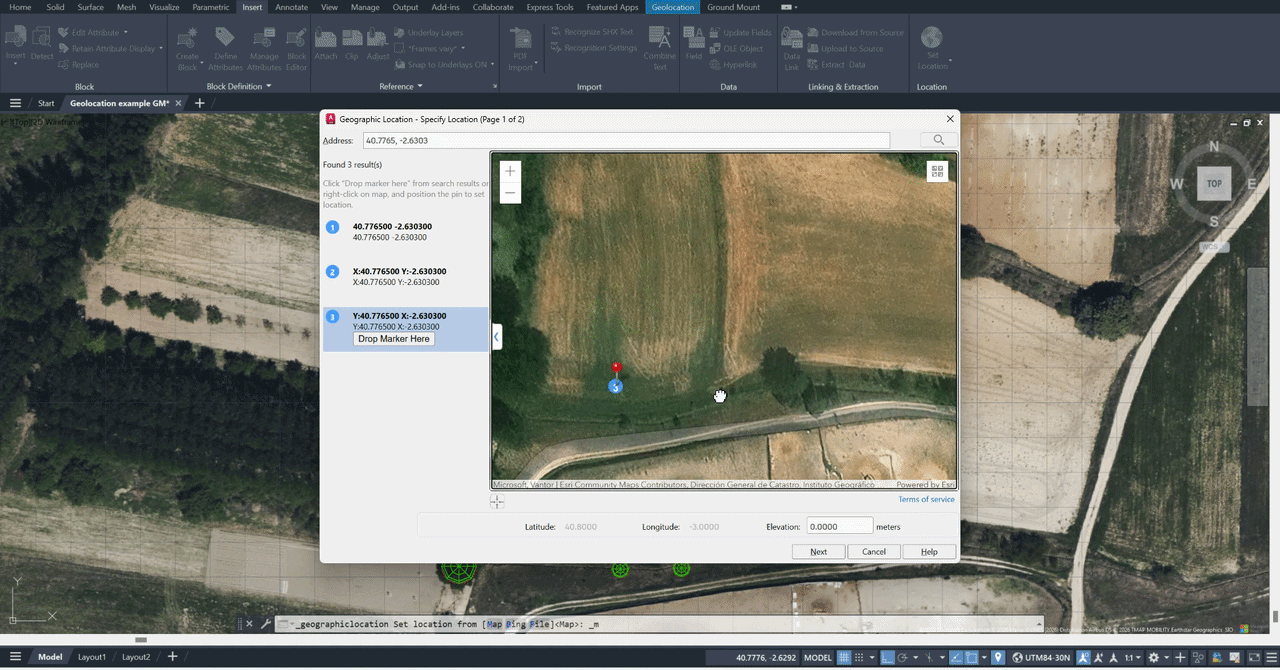Collapse the search results panel arrow
1280x670 pixels.
point(496,337)
